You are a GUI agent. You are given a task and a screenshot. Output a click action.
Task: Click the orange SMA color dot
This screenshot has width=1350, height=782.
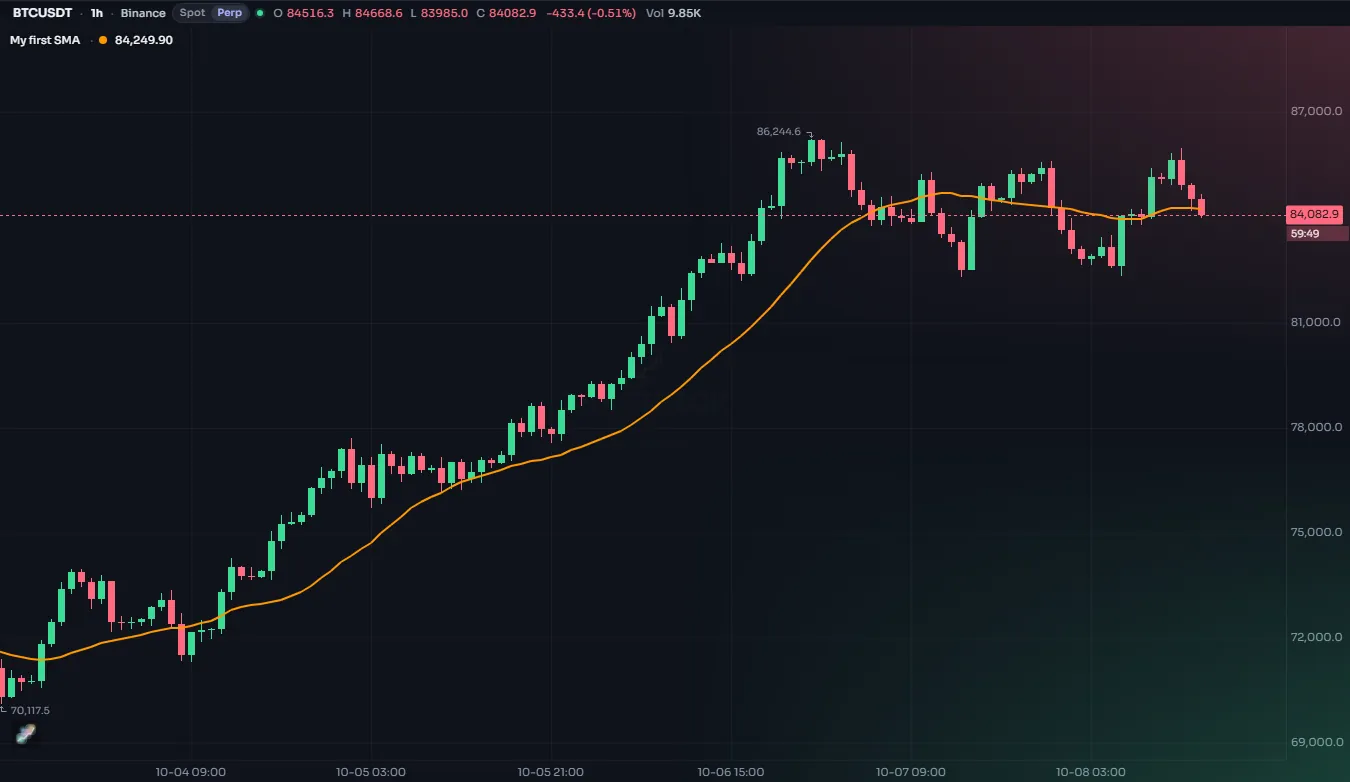pos(103,40)
